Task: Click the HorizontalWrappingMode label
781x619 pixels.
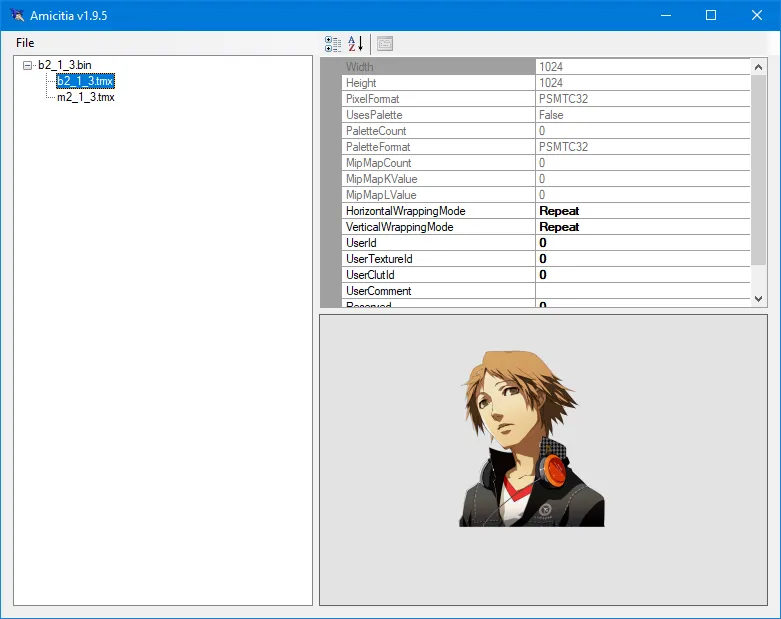Action: point(405,211)
